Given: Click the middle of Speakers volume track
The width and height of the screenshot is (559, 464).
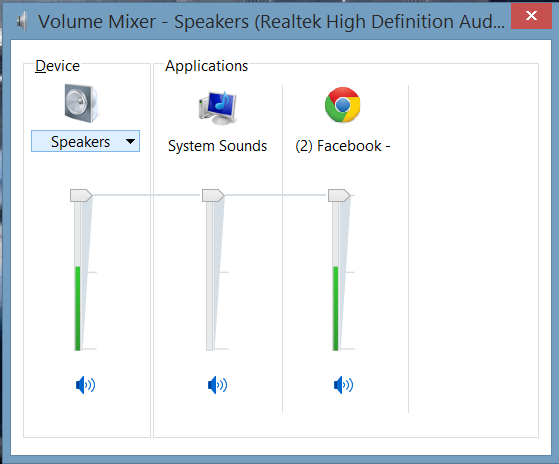Looking at the screenshot, I should 78,273.
